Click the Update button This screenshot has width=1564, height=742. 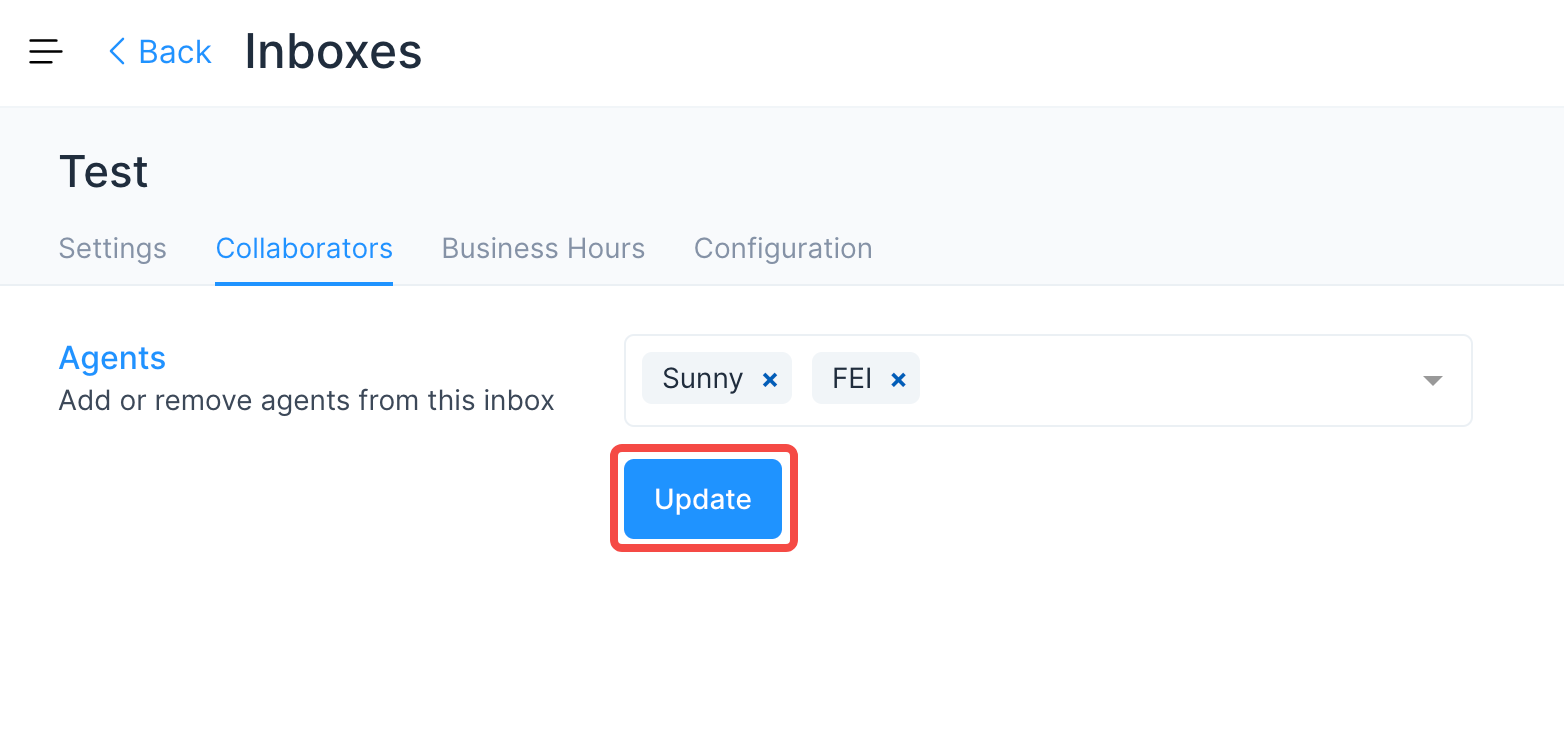click(x=701, y=499)
